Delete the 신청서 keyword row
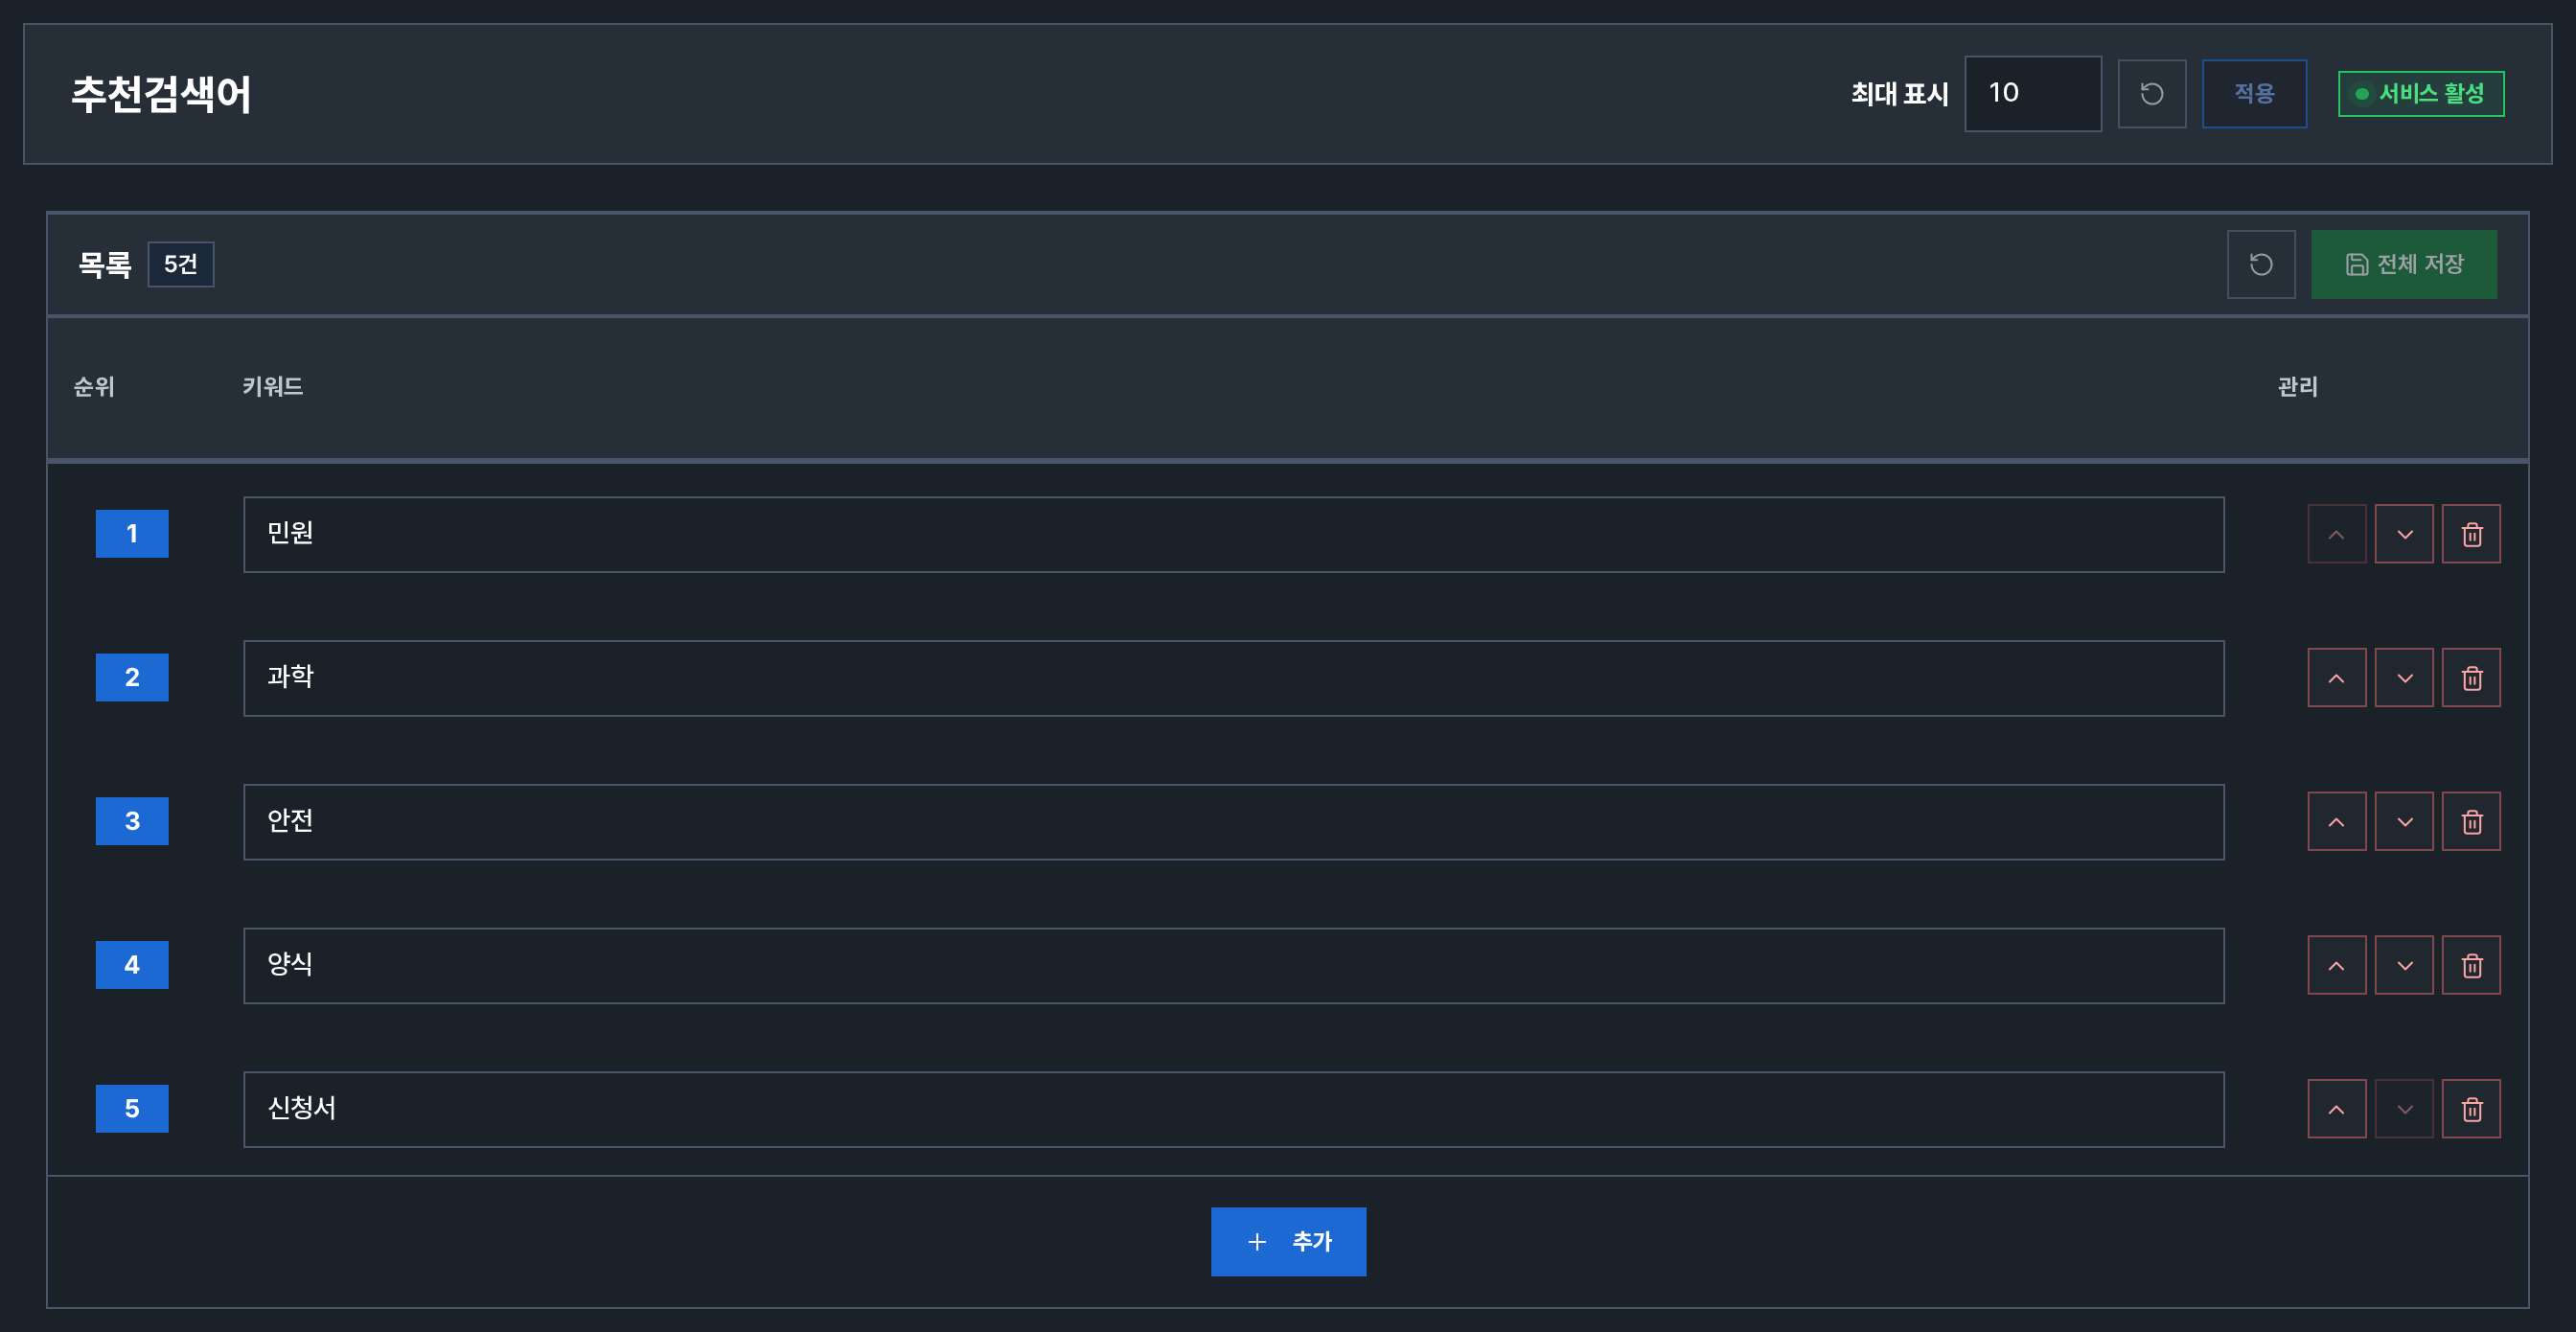The image size is (2576, 1332). (2471, 1109)
